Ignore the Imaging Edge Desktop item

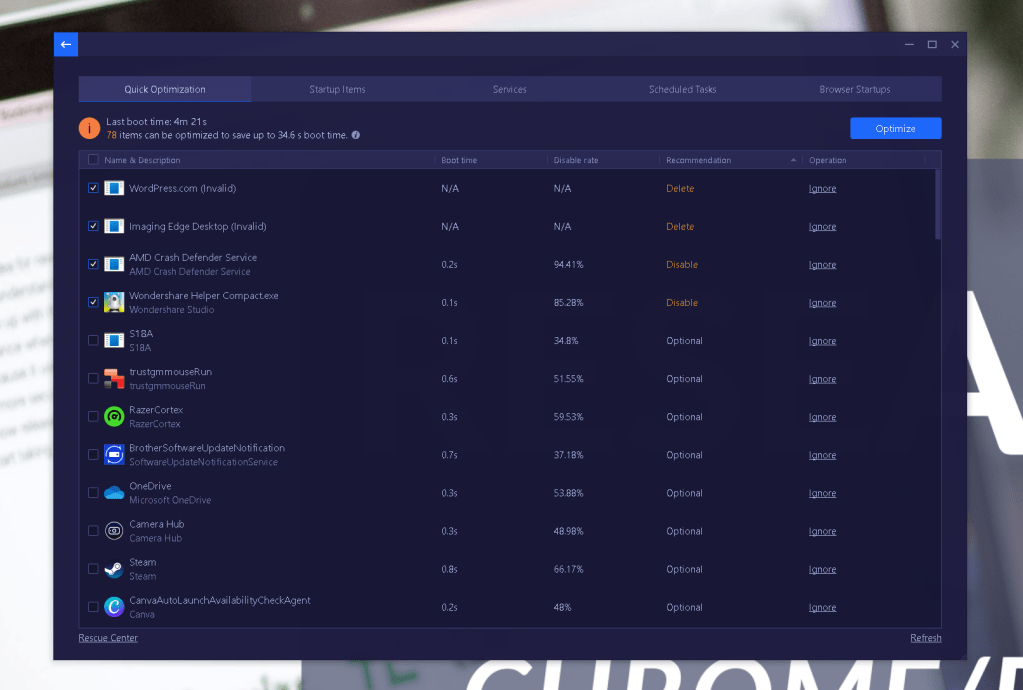(x=822, y=226)
